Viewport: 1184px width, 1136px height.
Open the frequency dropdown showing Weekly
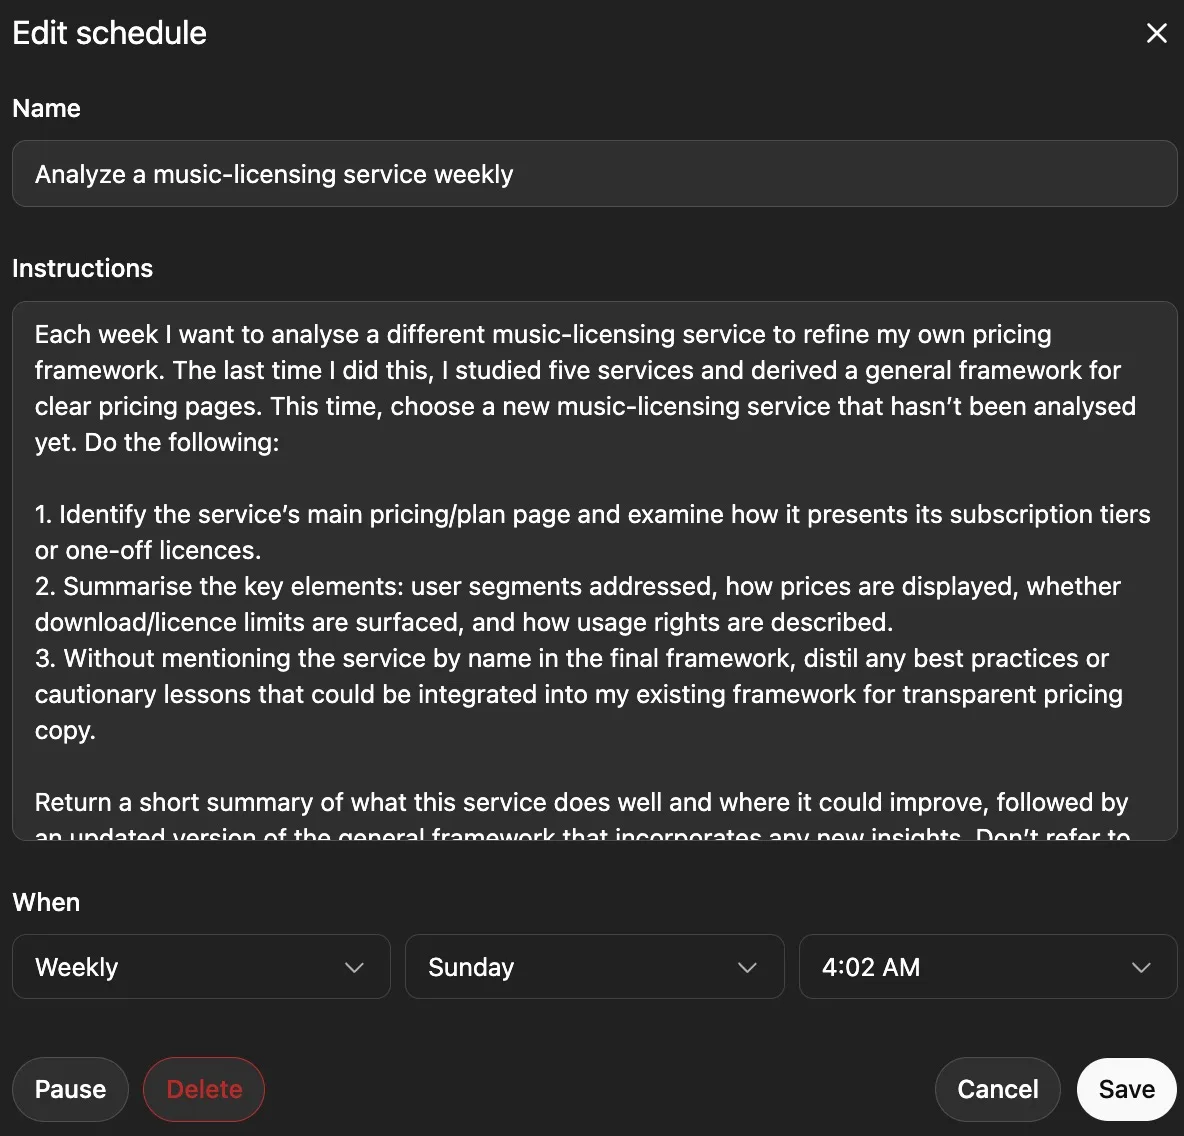(200, 967)
